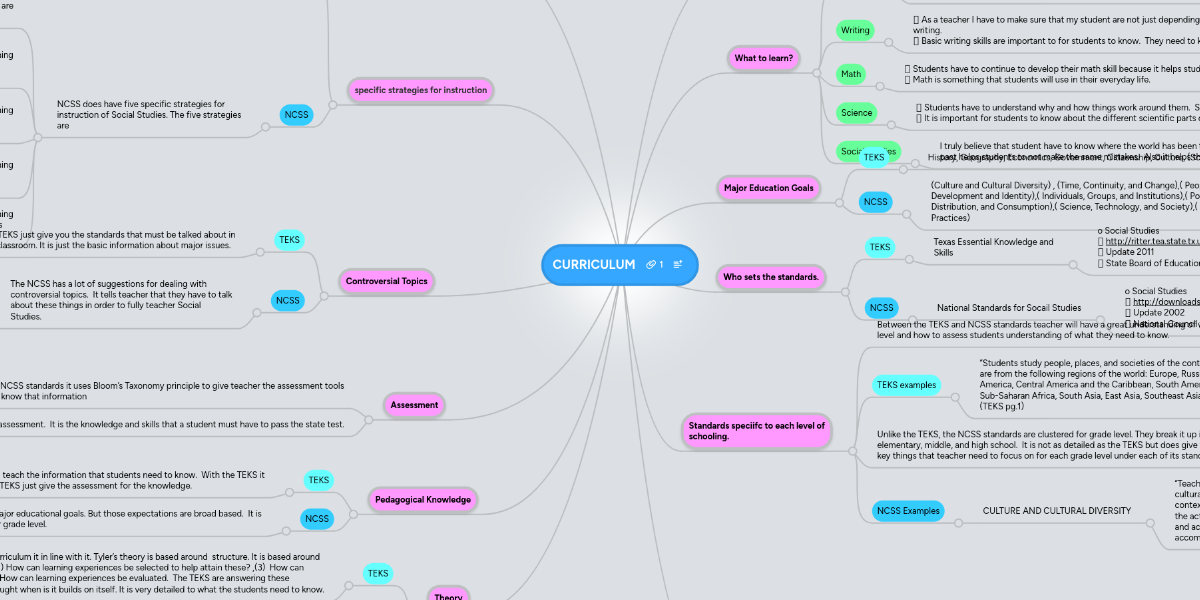Collapse the Social Studies branch connector circle
1200x600 pixels.
915,163
